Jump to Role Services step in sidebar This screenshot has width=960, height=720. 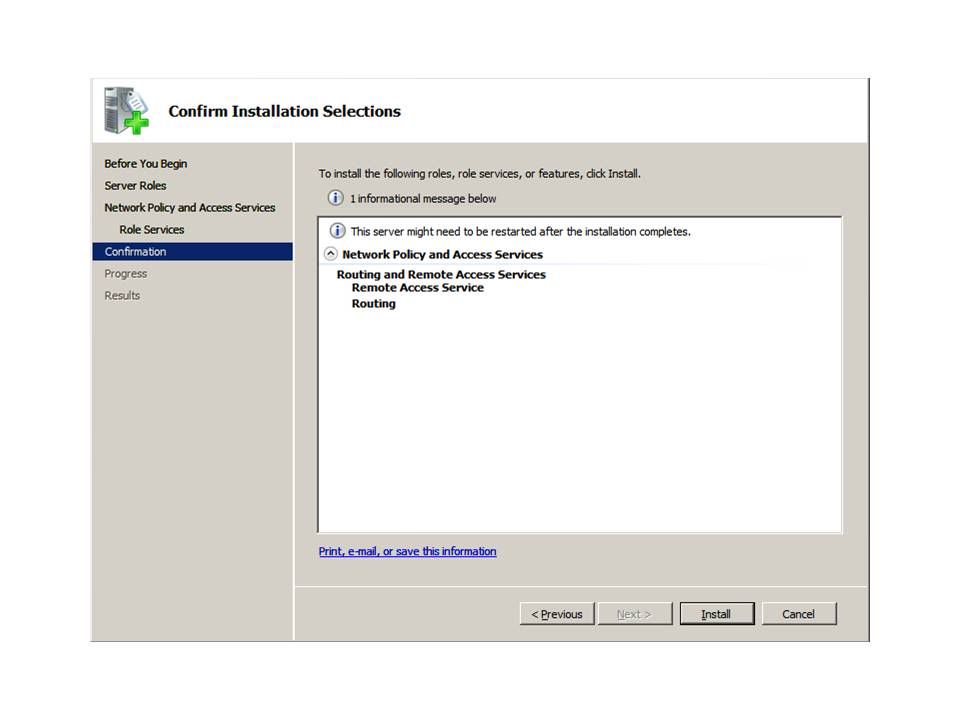[151, 230]
